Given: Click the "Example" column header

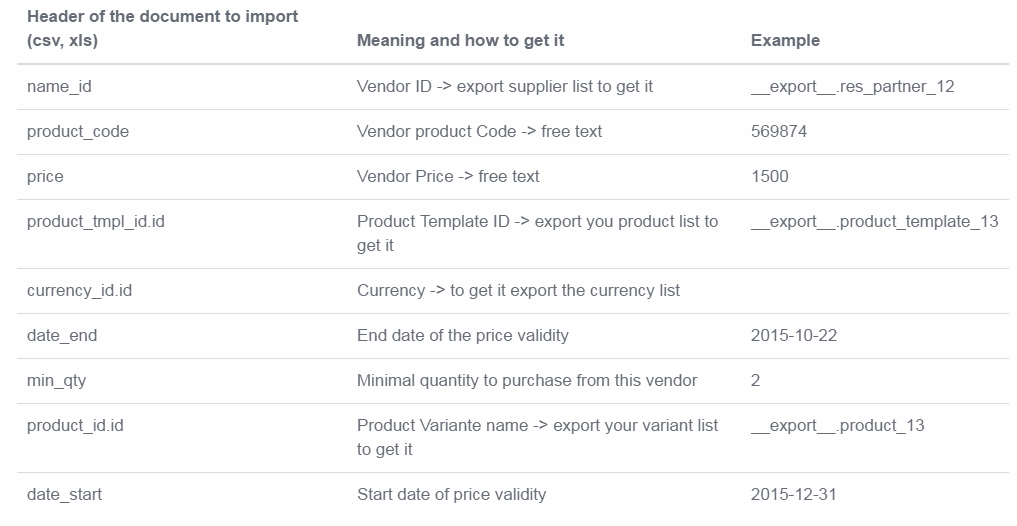Looking at the screenshot, I should click(x=785, y=41).
